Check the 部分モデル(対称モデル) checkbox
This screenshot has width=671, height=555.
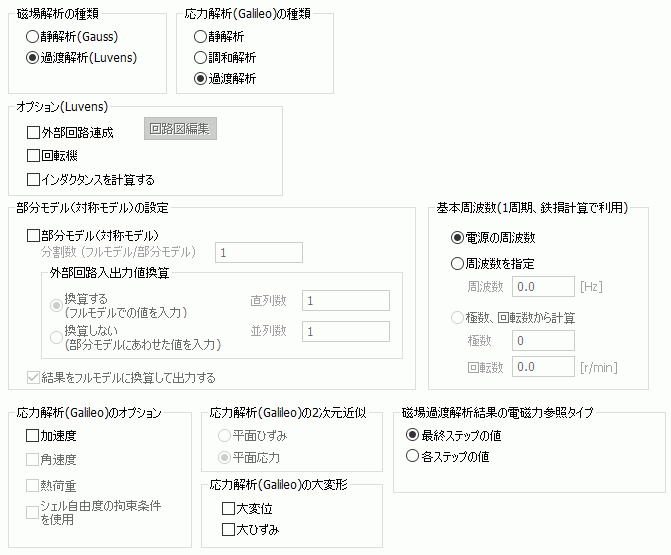pyautogui.click(x=33, y=234)
